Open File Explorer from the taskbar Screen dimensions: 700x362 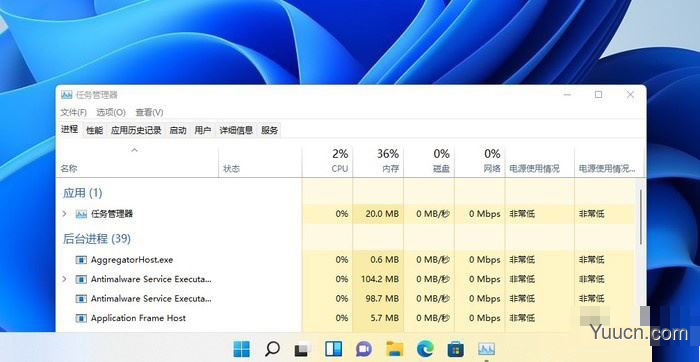coord(395,349)
